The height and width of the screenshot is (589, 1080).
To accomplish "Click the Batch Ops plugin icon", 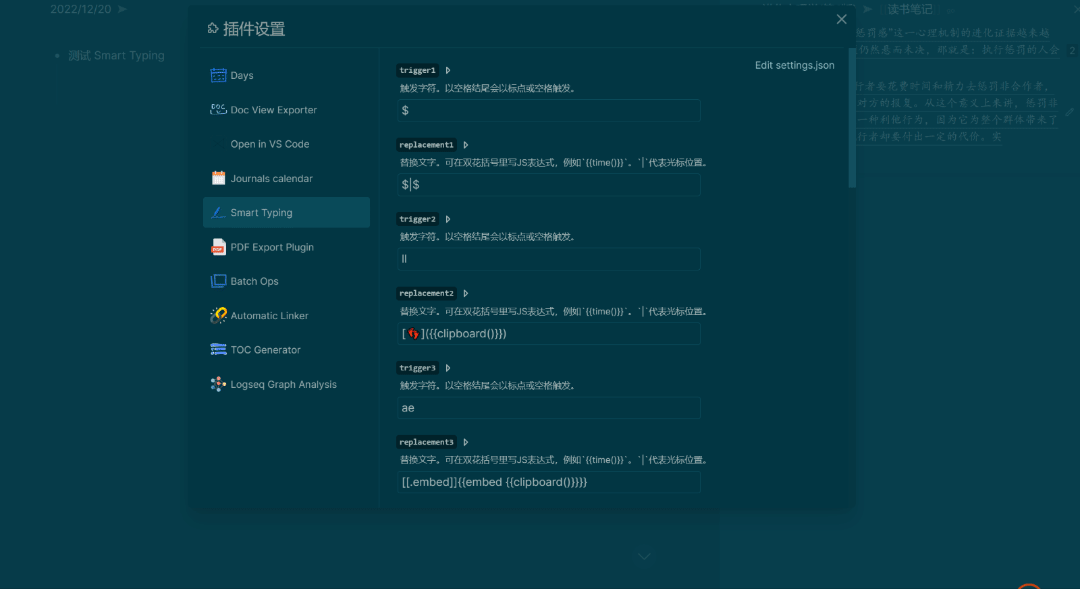I will pyautogui.click(x=218, y=281).
